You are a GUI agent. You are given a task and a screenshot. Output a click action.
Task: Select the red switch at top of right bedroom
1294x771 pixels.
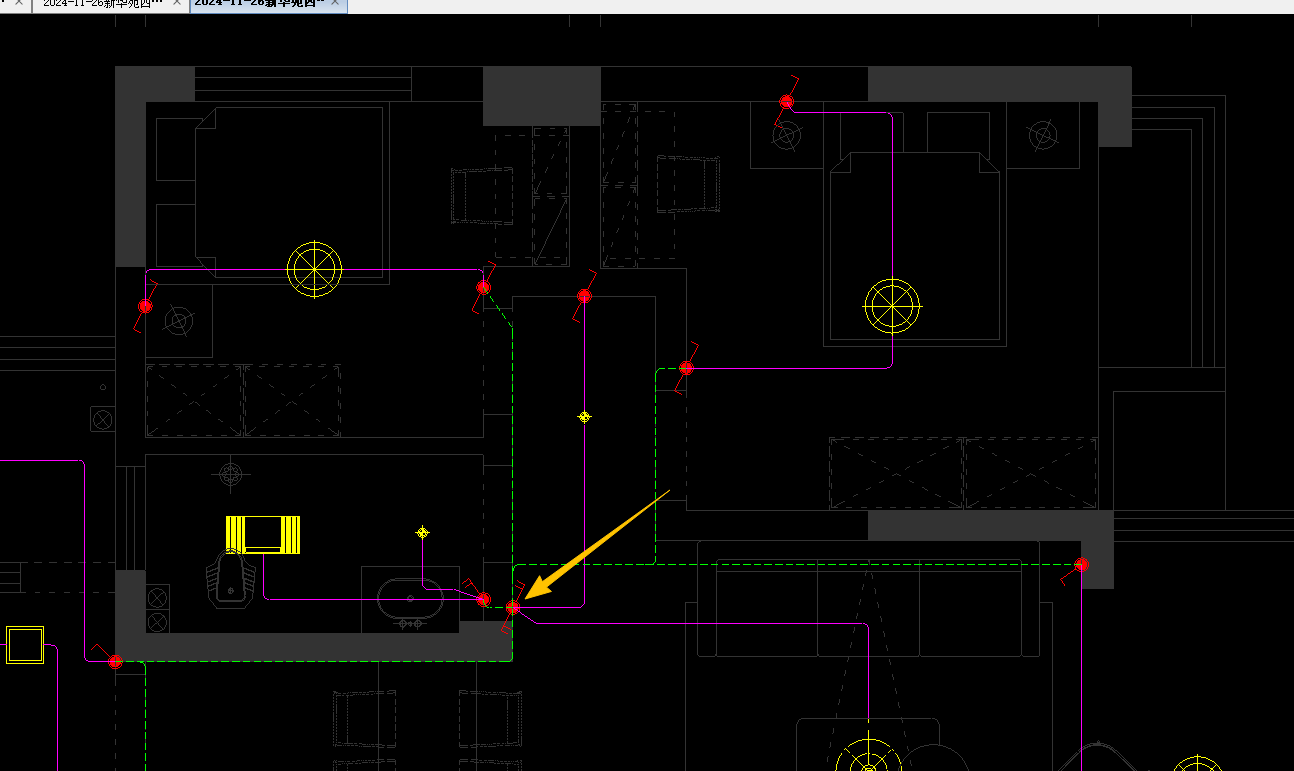point(787,102)
